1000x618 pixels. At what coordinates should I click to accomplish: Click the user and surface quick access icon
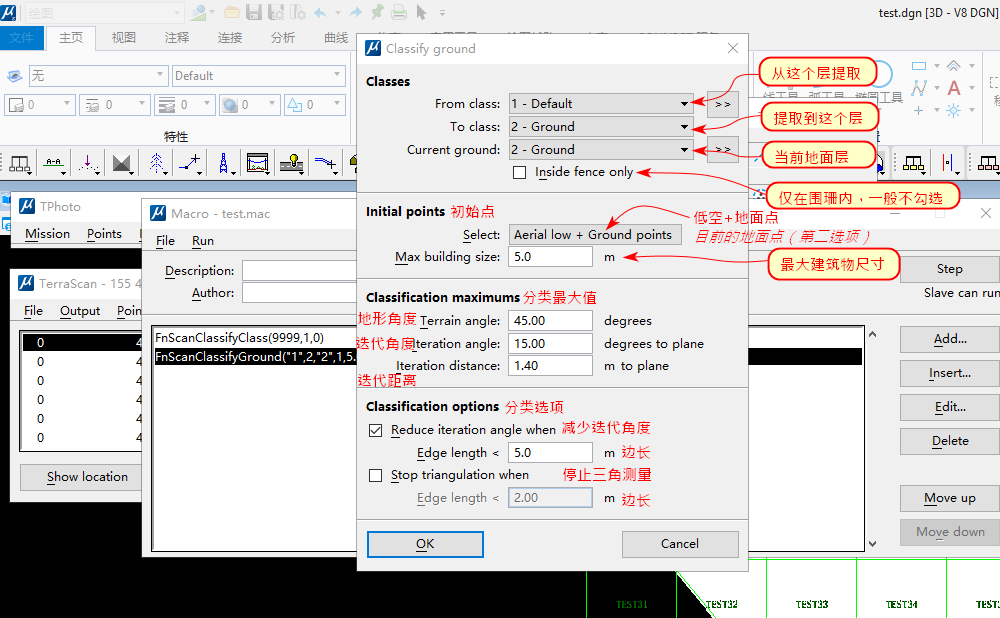pos(200,11)
